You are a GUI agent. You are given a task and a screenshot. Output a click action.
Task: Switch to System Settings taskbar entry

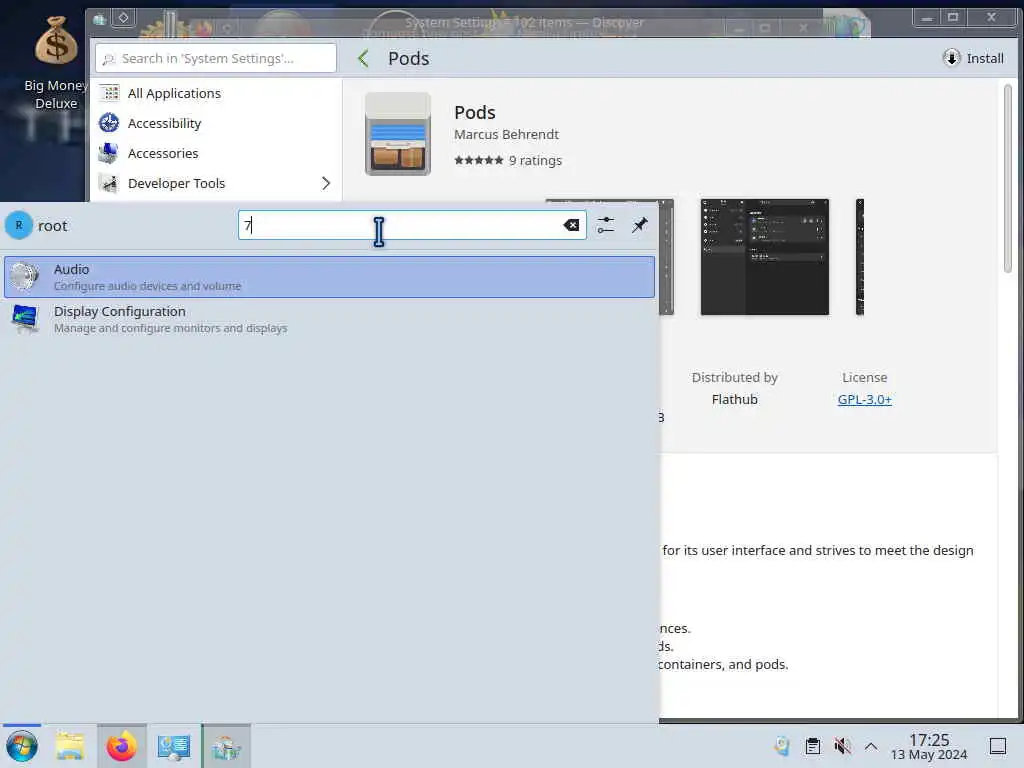tap(174, 746)
